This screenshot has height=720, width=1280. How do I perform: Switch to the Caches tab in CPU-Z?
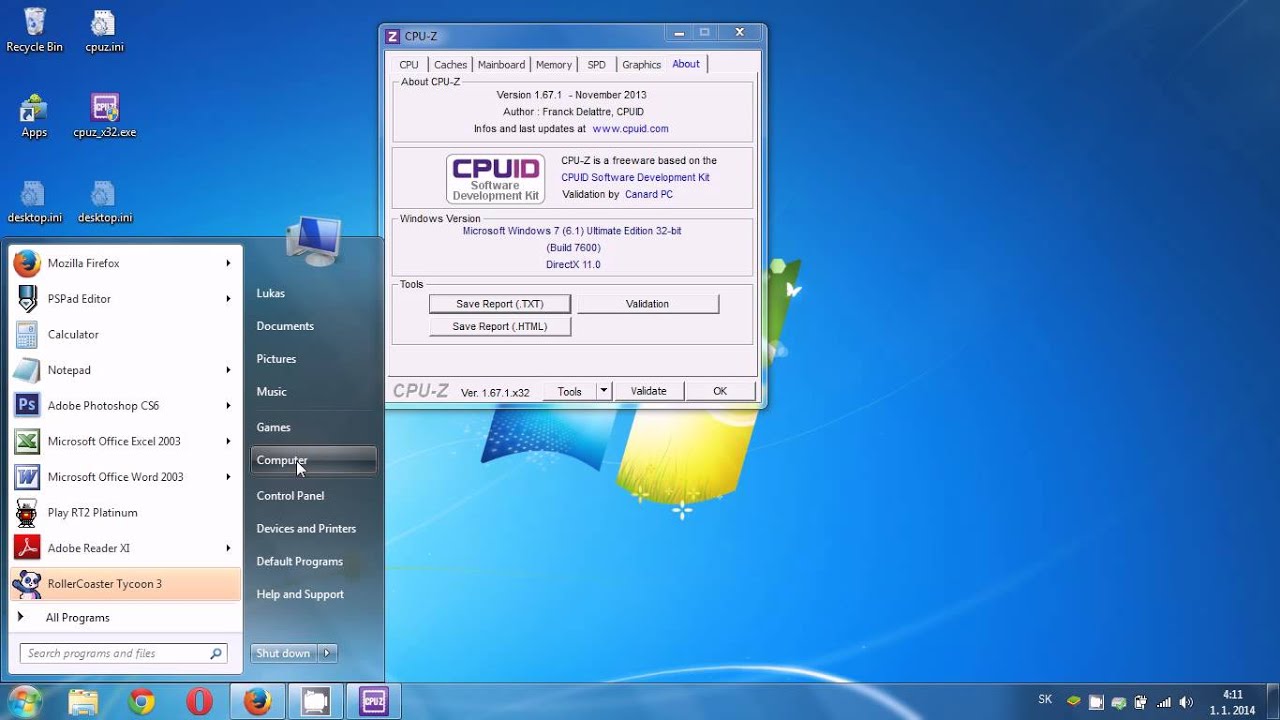point(450,65)
